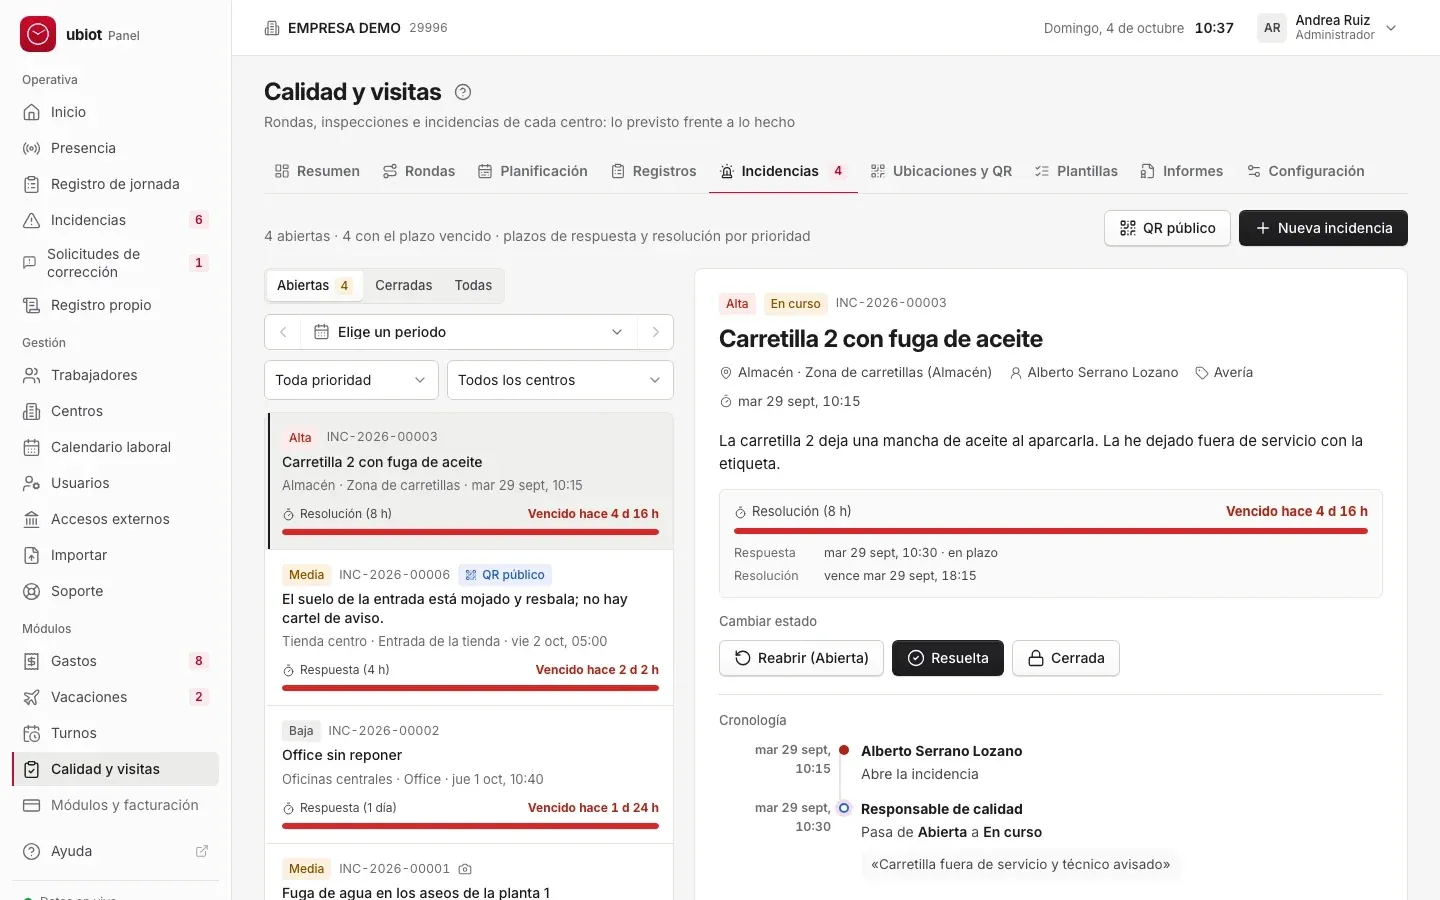Open Módulos y facturación

[115, 805]
